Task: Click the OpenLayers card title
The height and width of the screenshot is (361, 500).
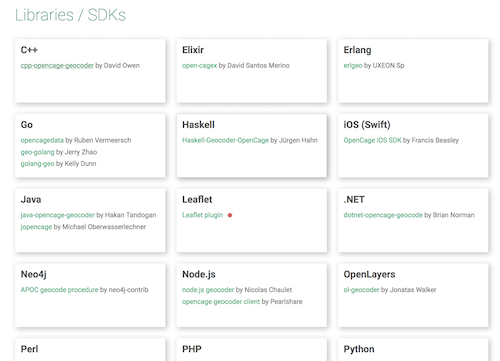Action: (x=369, y=274)
